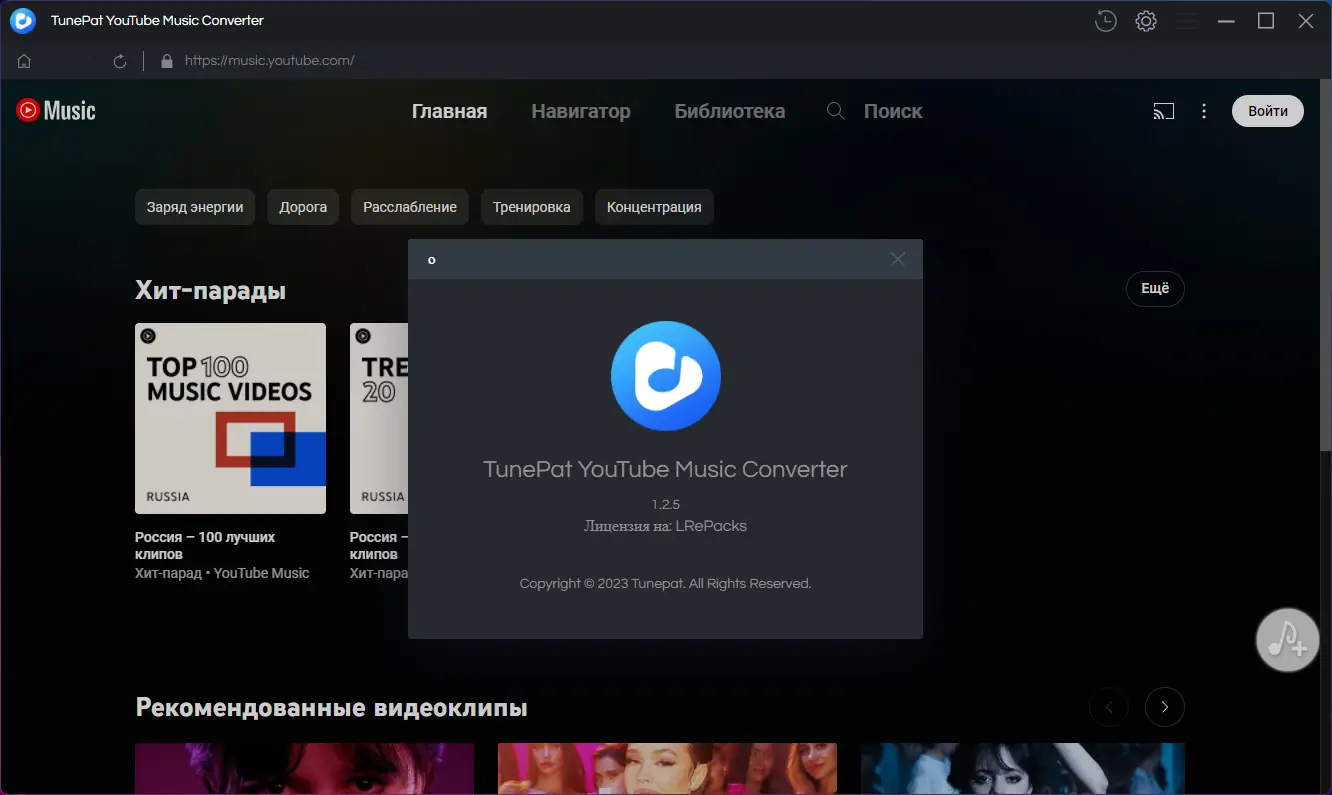1332x795 pixels.
Task: Click the Хит-парад • YouTube Music subtitle
Action: (x=222, y=573)
